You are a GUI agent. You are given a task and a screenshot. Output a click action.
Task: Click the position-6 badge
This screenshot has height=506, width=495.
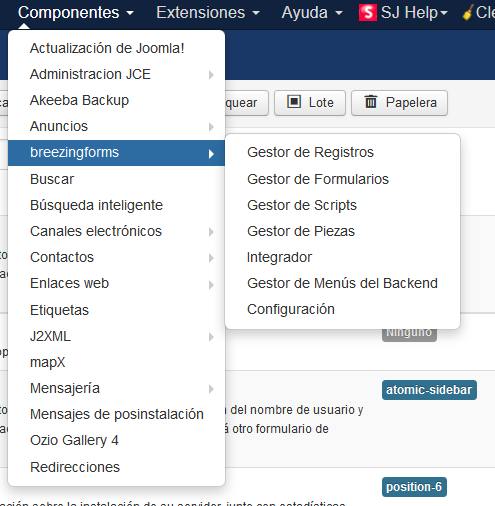[414, 487]
